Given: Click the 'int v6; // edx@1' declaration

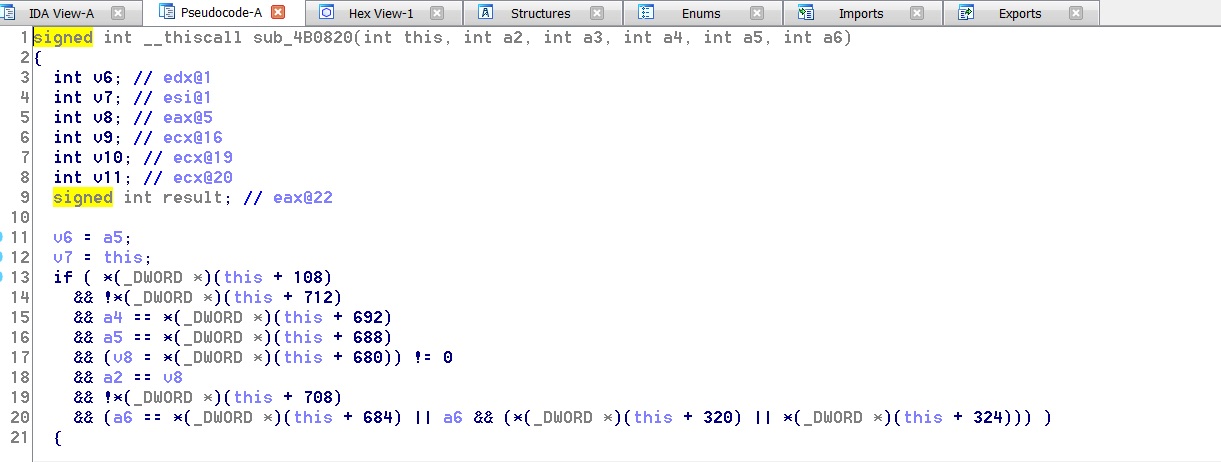Looking at the screenshot, I should point(133,77).
